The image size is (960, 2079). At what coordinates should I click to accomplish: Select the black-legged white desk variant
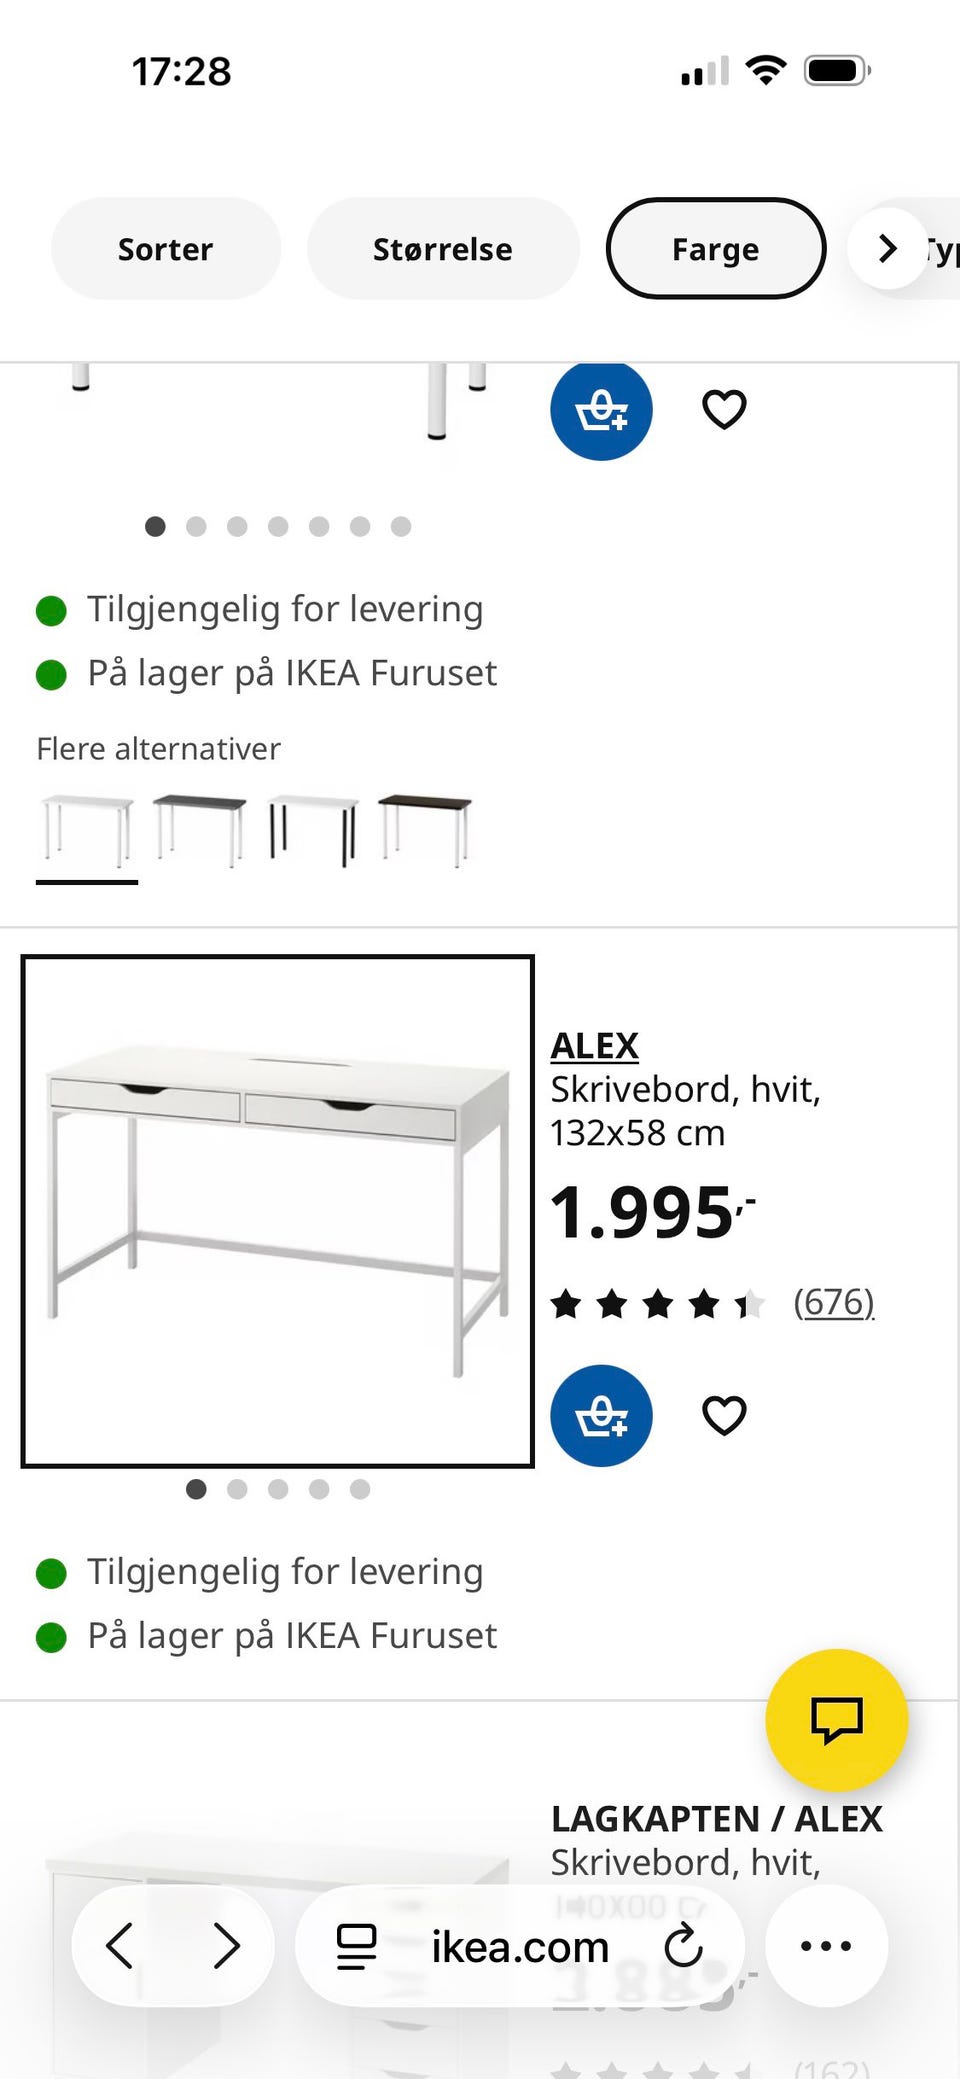point(314,831)
